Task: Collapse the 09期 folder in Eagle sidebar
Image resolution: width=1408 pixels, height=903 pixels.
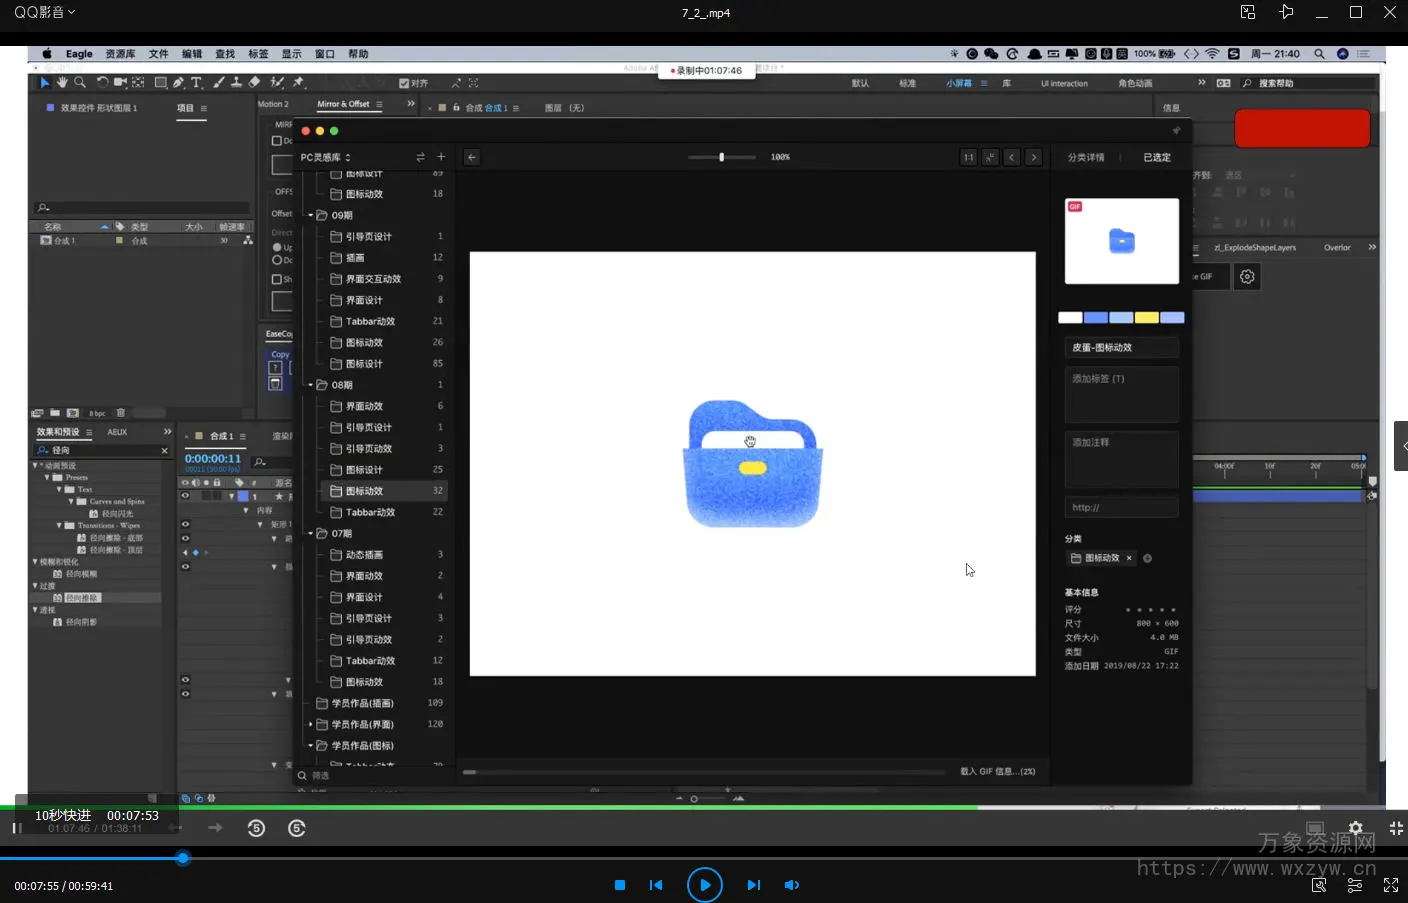Action: [x=311, y=215]
